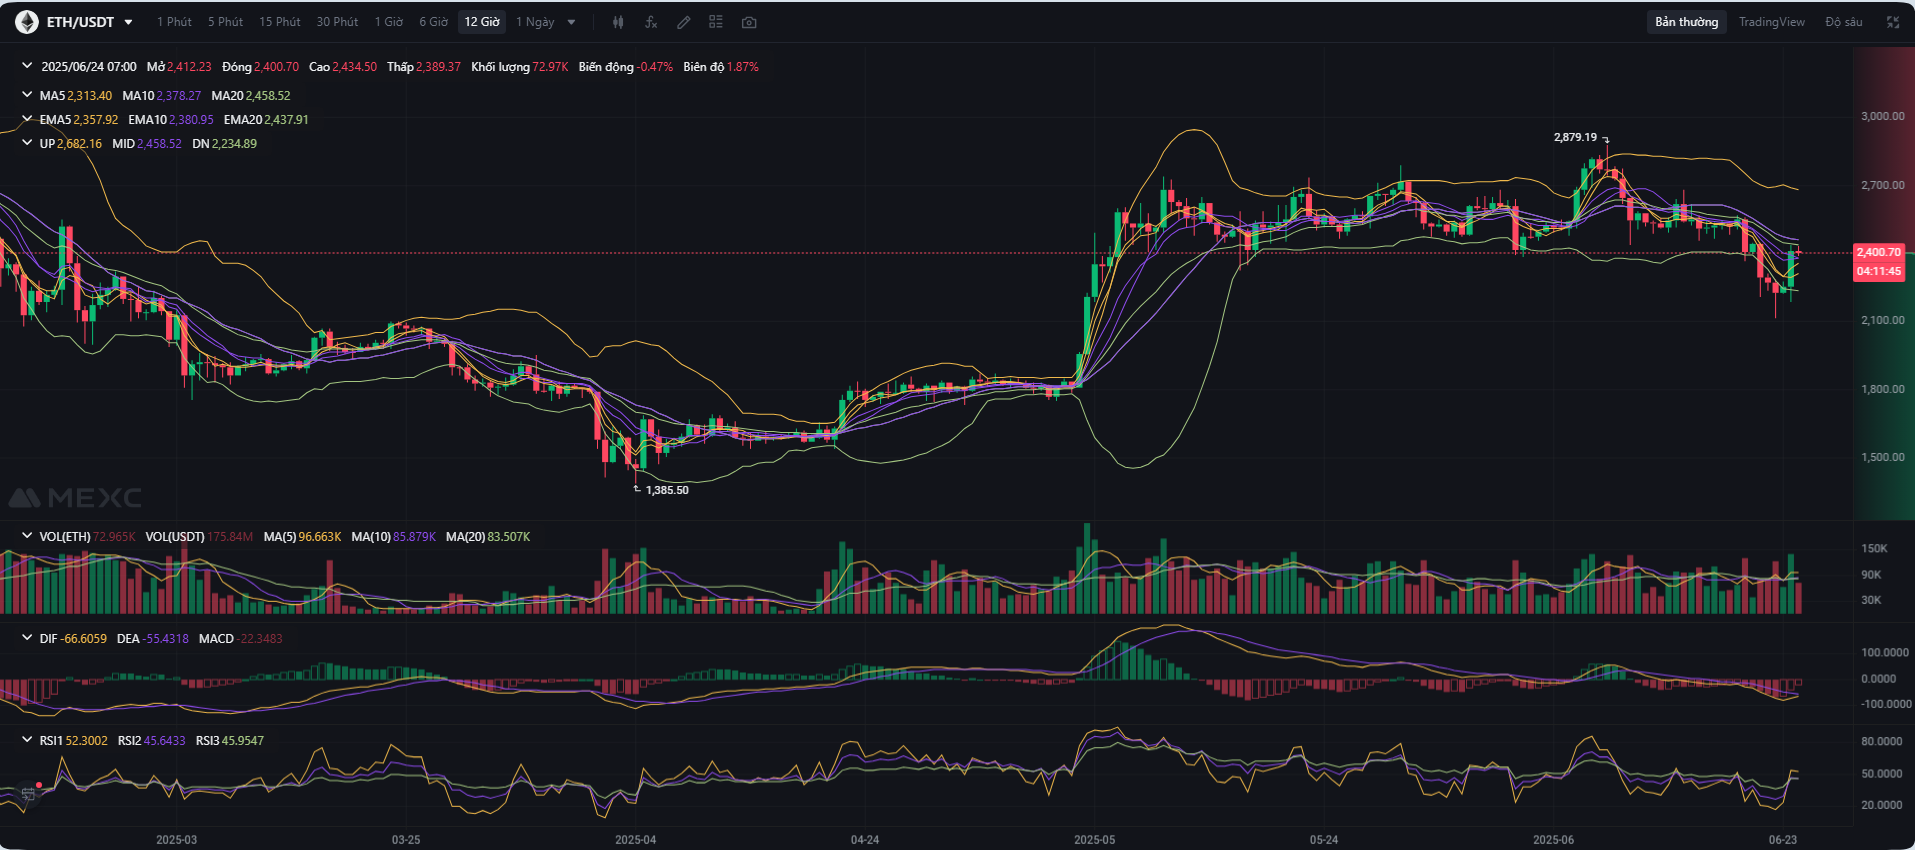
Task: Collapse the VOL(ETH) indicator legend
Action: (x=27, y=536)
